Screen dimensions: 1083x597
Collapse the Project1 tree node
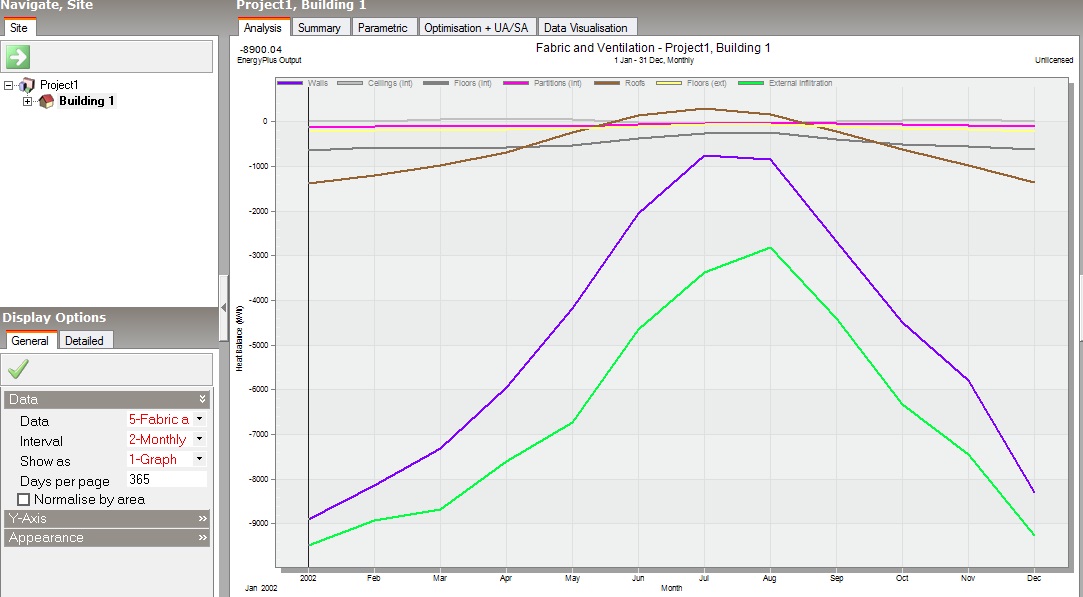pyautogui.click(x=8, y=85)
